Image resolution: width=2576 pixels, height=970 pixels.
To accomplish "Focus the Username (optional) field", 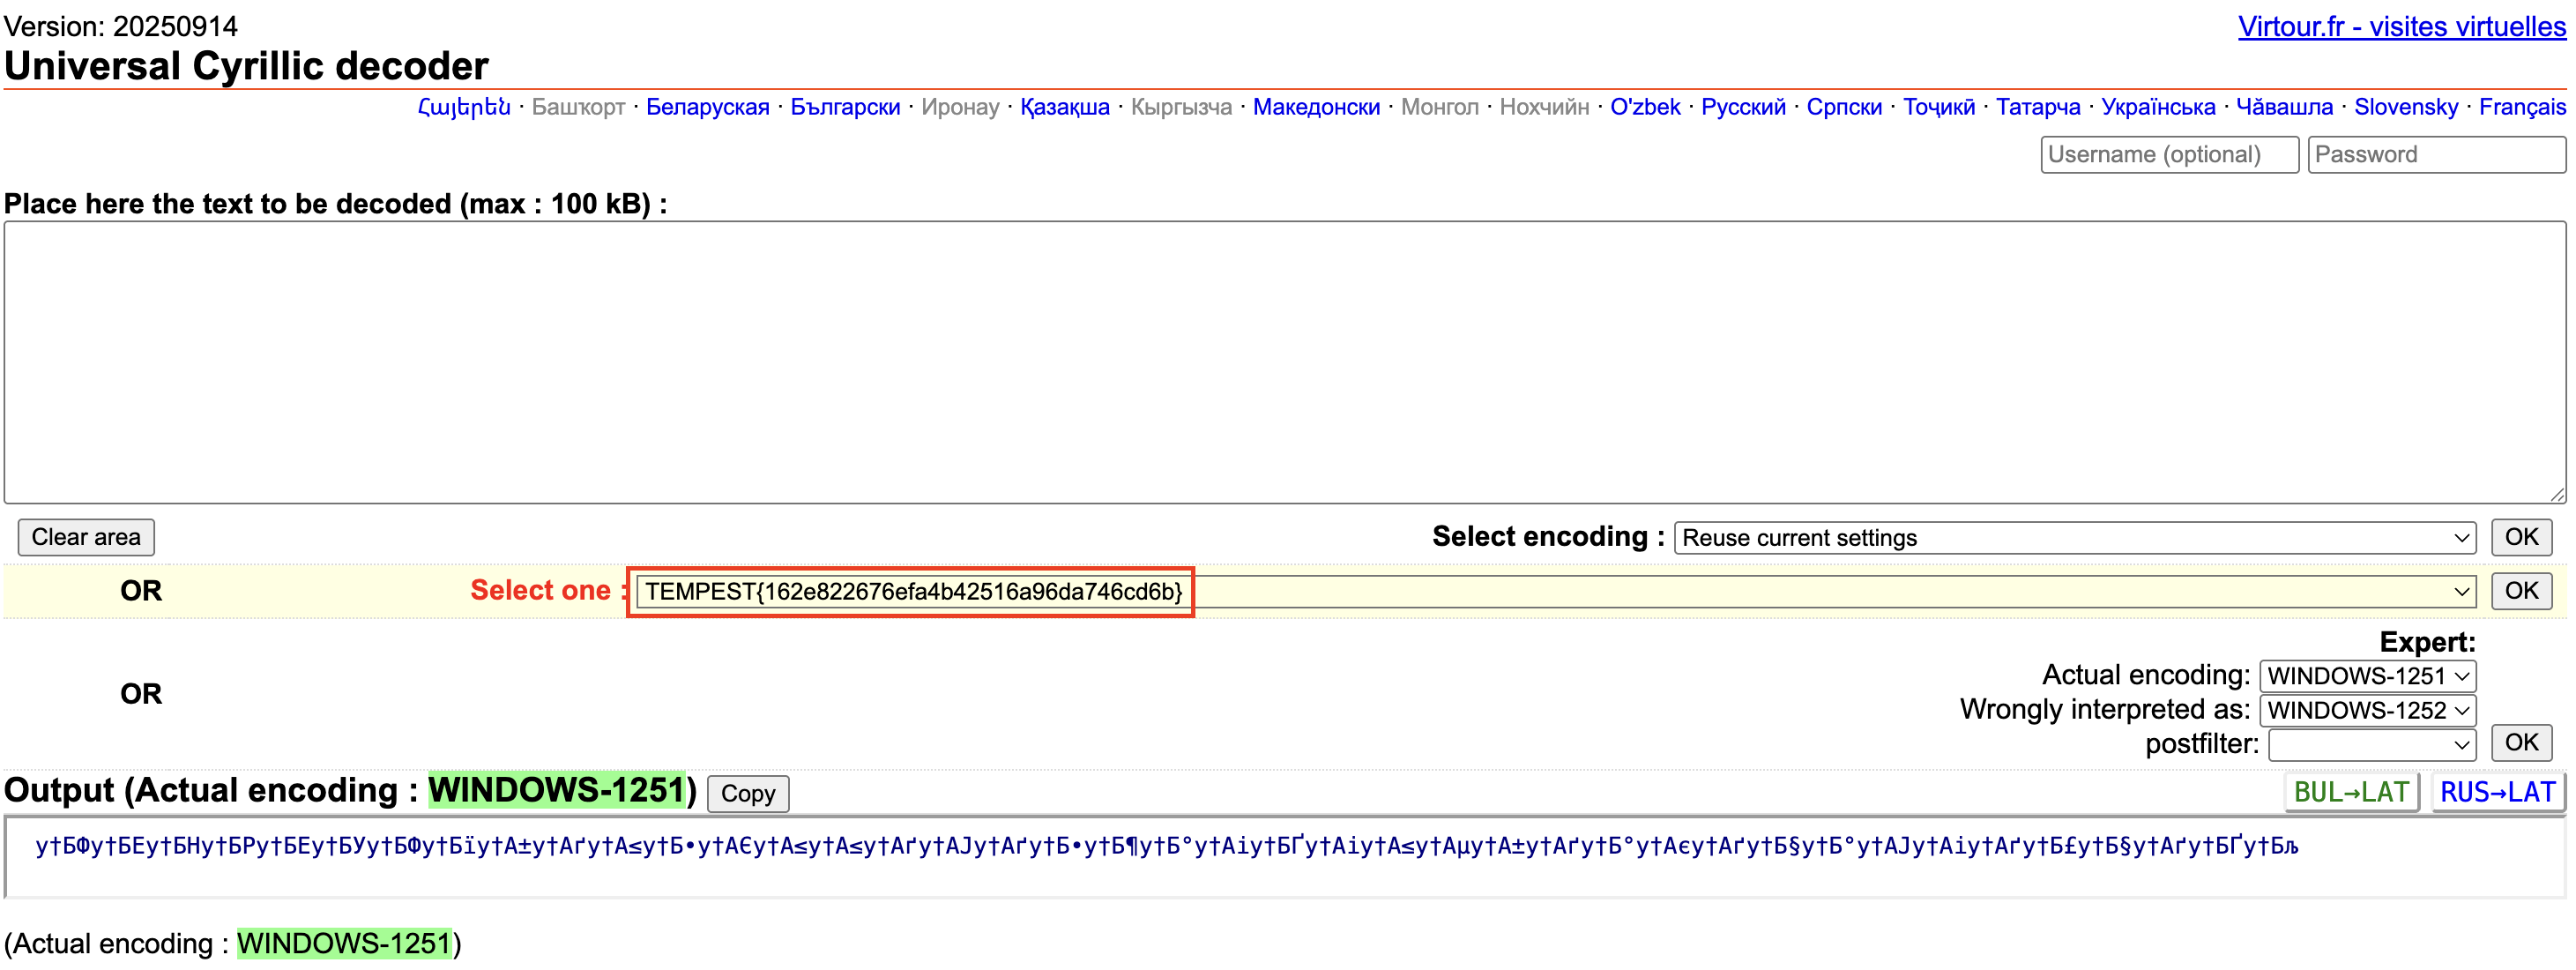I will point(2168,155).
